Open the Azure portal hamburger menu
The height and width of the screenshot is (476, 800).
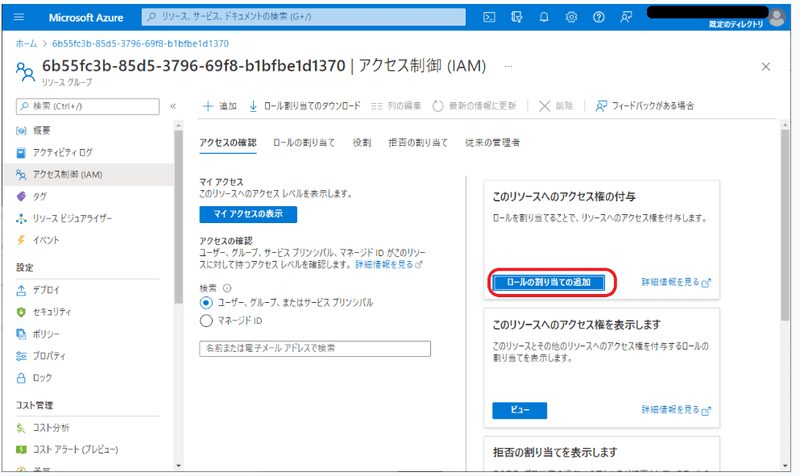coord(19,17)
